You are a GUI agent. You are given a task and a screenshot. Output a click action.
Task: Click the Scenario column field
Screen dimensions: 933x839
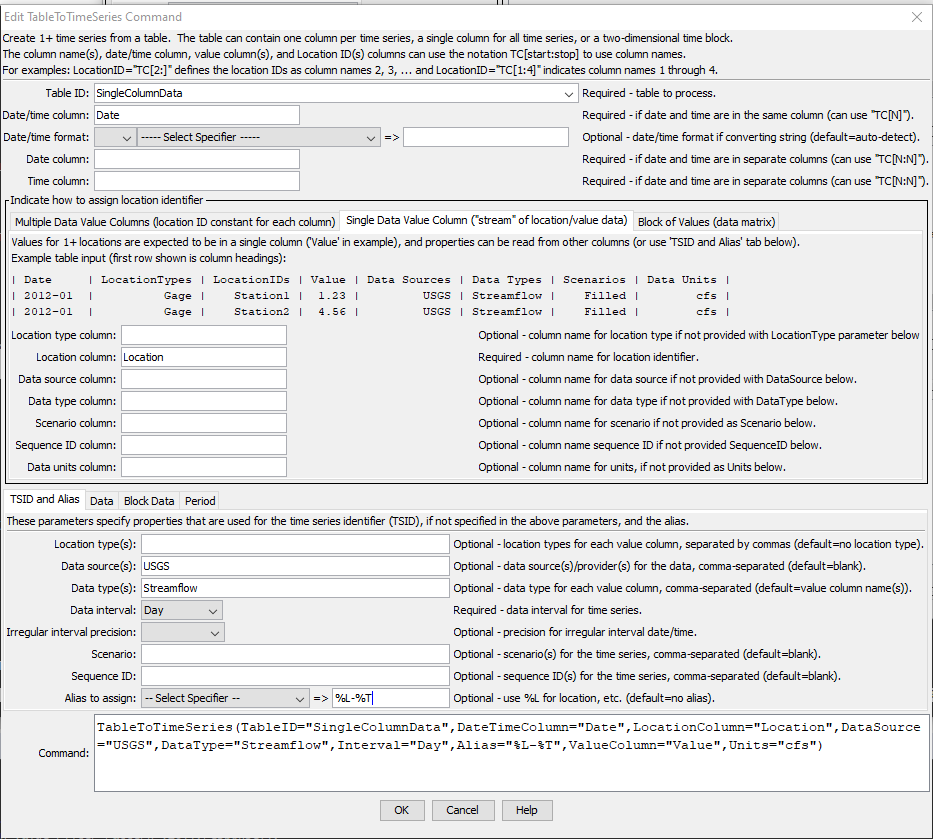click(204, 424)
